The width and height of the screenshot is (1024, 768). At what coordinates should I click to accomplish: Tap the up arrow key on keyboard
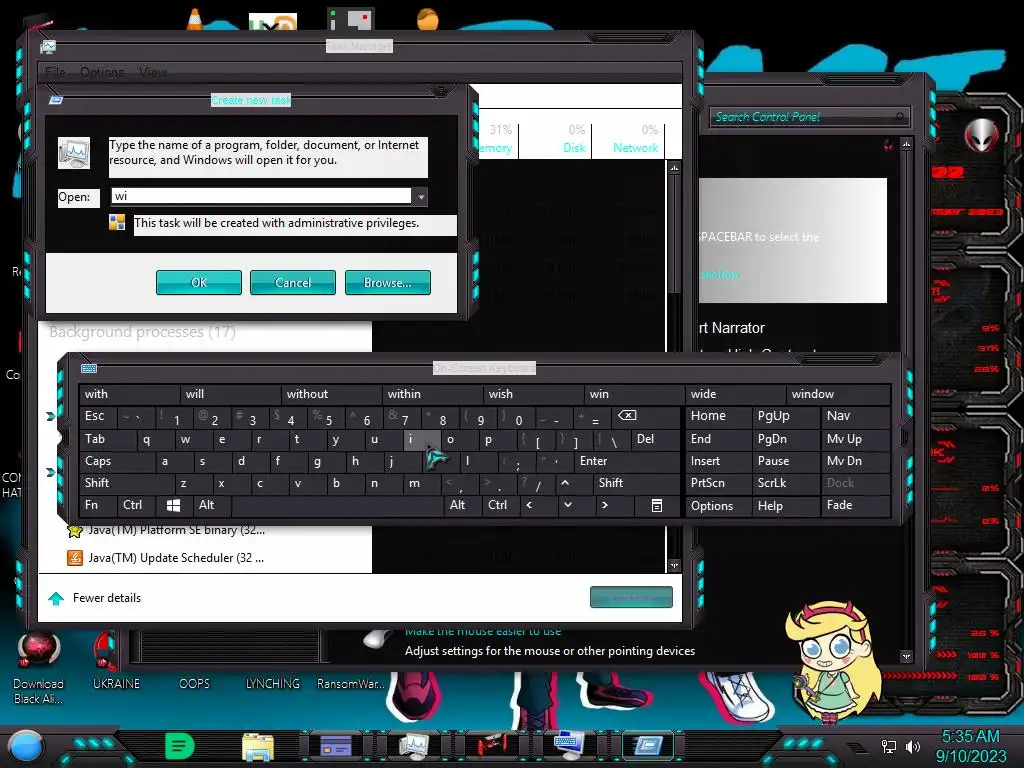tap(565, 483)
